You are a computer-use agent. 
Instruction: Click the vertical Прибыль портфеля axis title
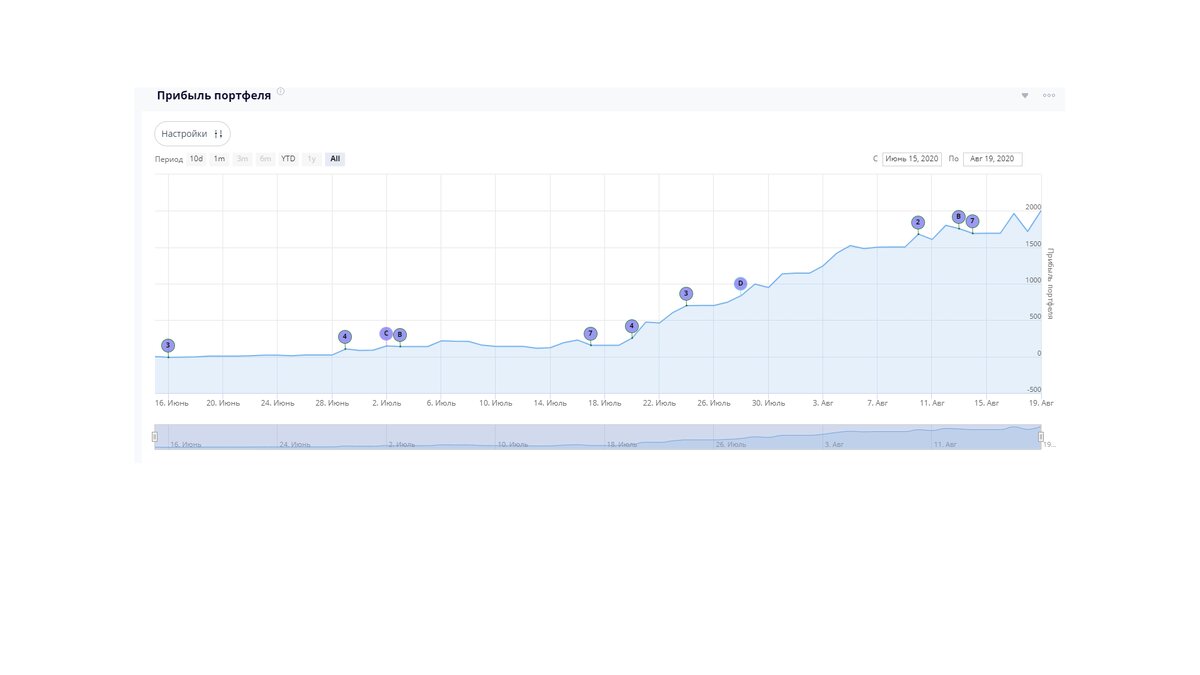(1051, 283)
